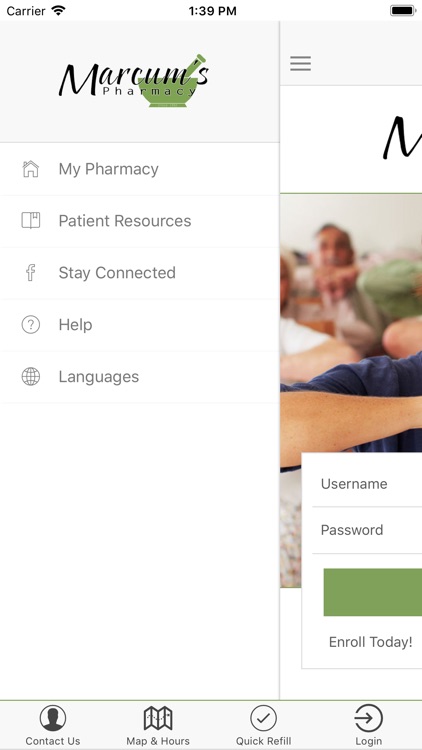Screen dimensions: 422x750
Task: Tap the Map & Hours map icon
Action: (158, 718)
